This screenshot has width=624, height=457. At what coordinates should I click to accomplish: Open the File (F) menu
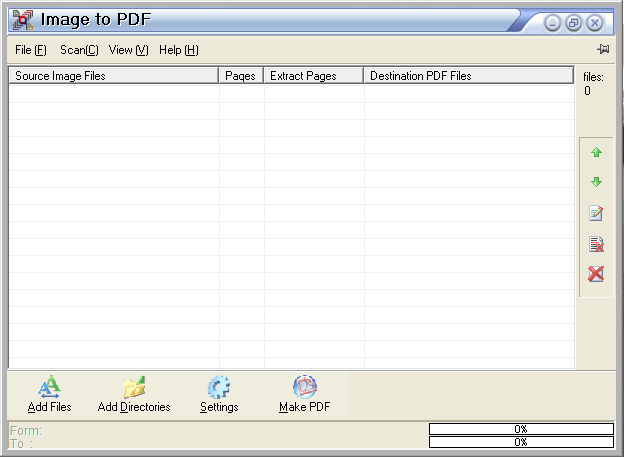click(31, 50)
